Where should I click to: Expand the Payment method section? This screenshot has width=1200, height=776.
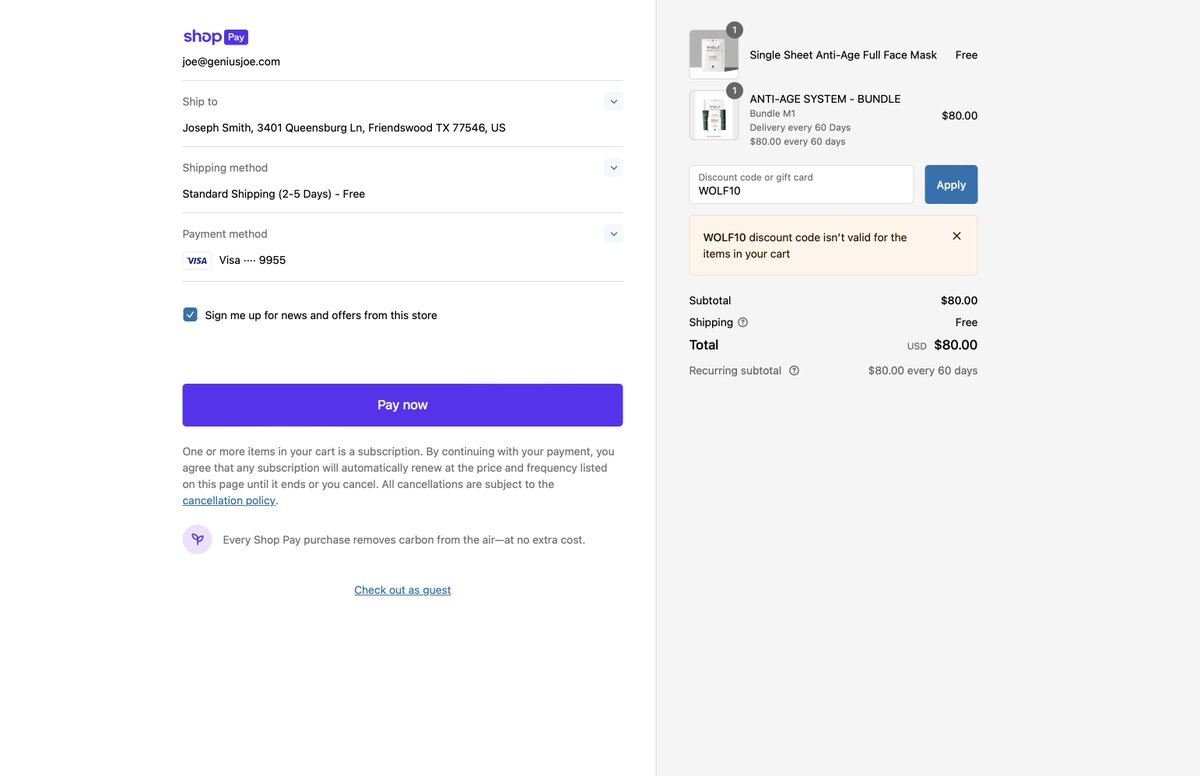point(614,233)
